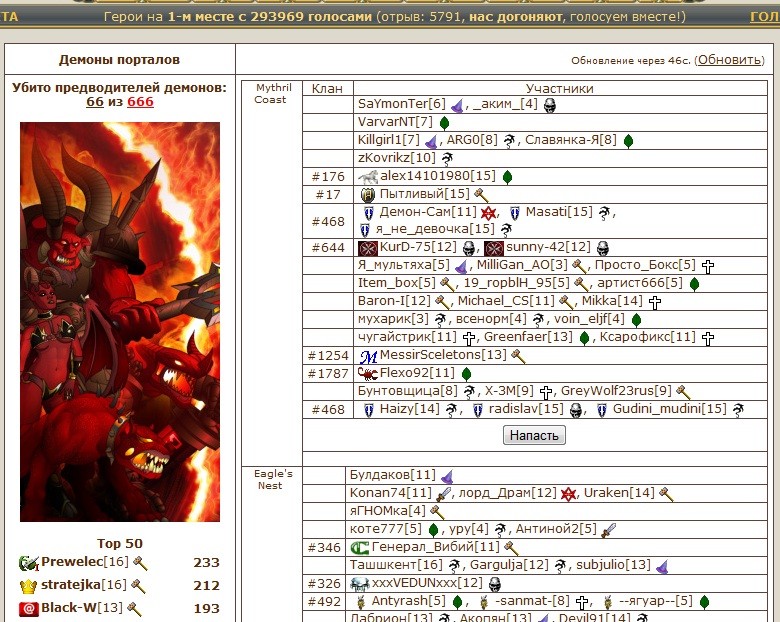This screenshot has height=622, width=780.
Task: Open player Бунтовщица[8] profile
Action: 407,391
